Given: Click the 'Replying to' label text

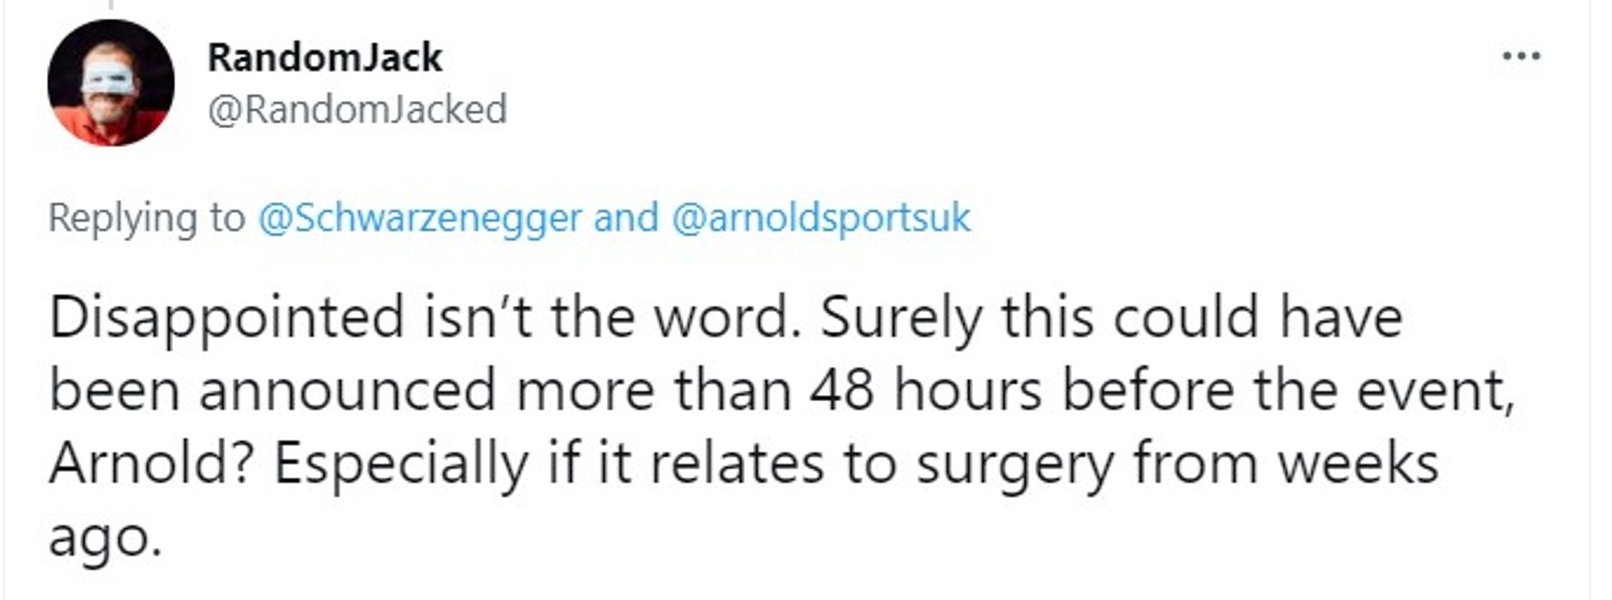Looking at the screenshot, I should [x=146, y=217].
